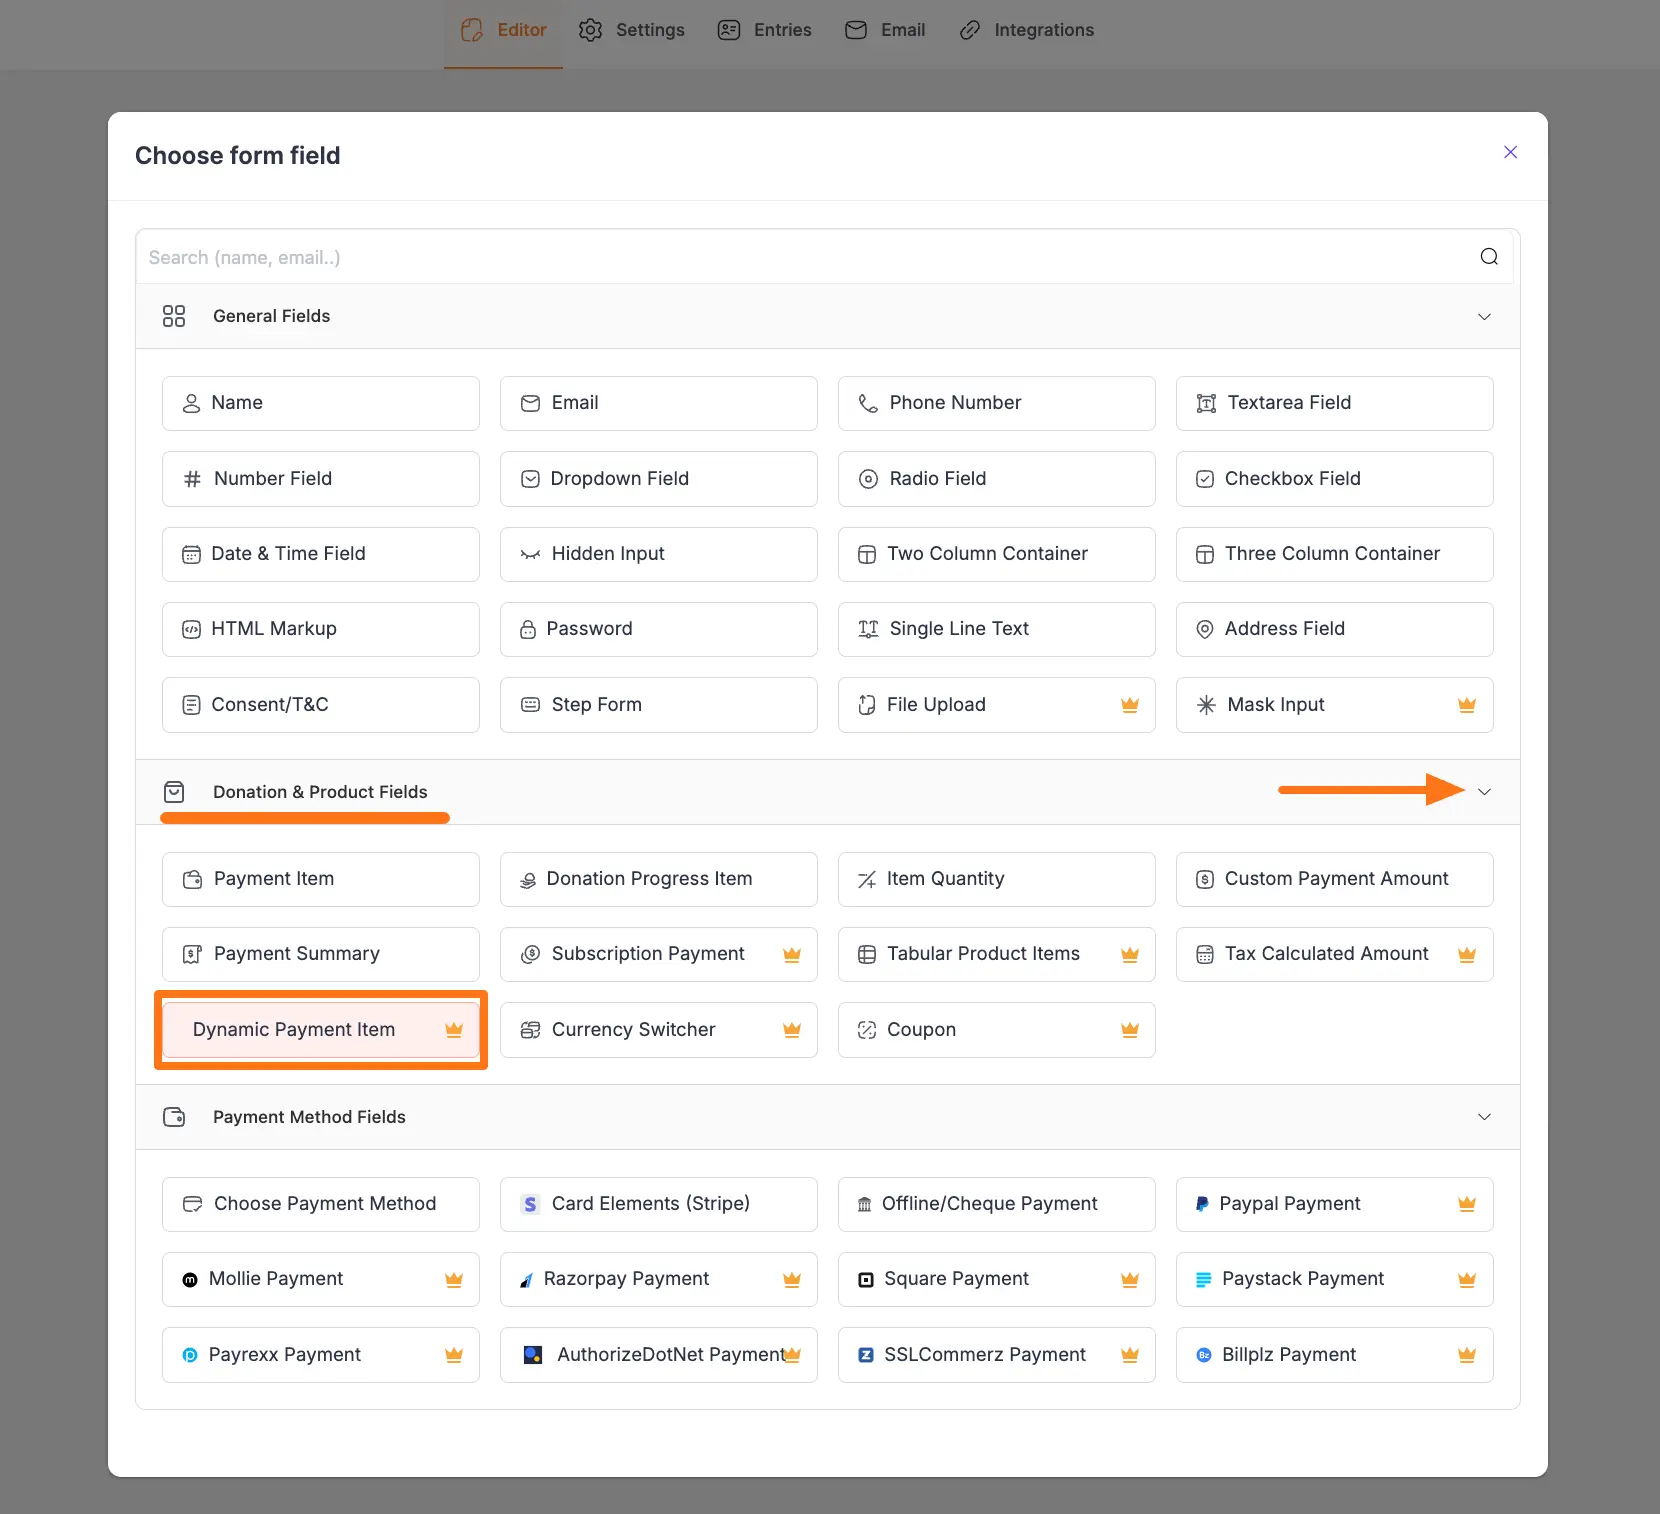Open the Integrations tab
This screenshot has width=1660, height=1514.
[x=1026, y=30]
